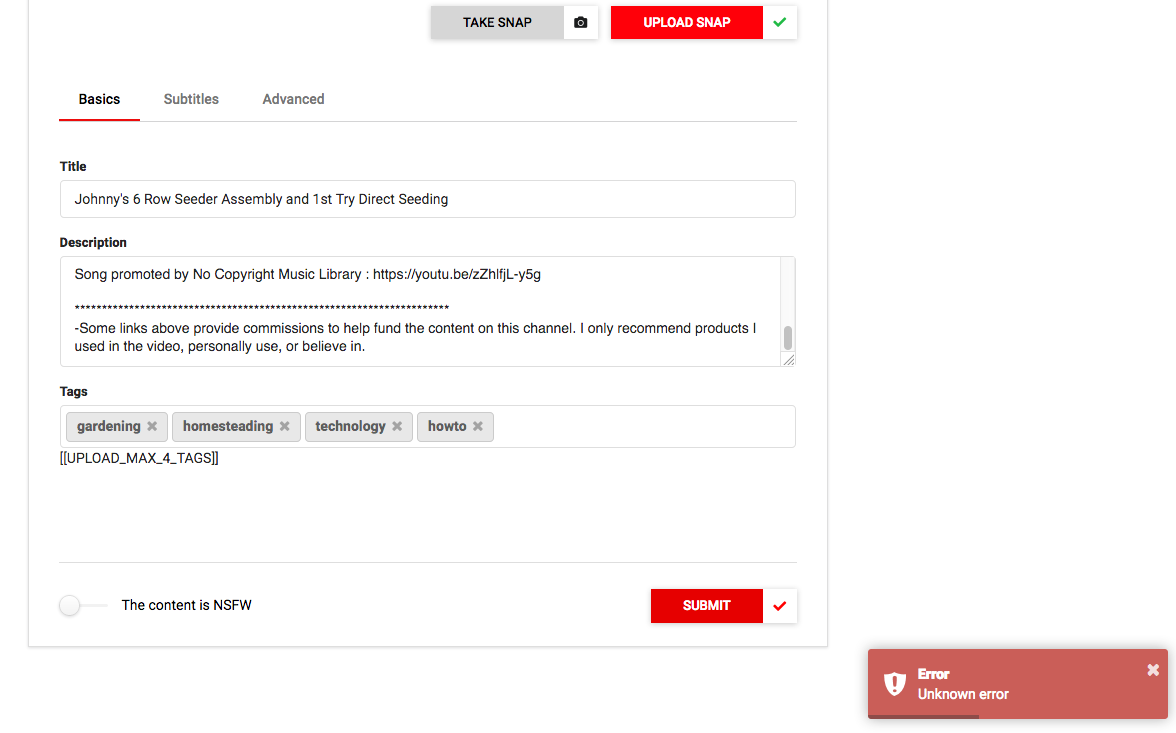Dismiss the Unknown error notification
The width and height of the screenshot is (1176, 733).
tap(1153, 670)
